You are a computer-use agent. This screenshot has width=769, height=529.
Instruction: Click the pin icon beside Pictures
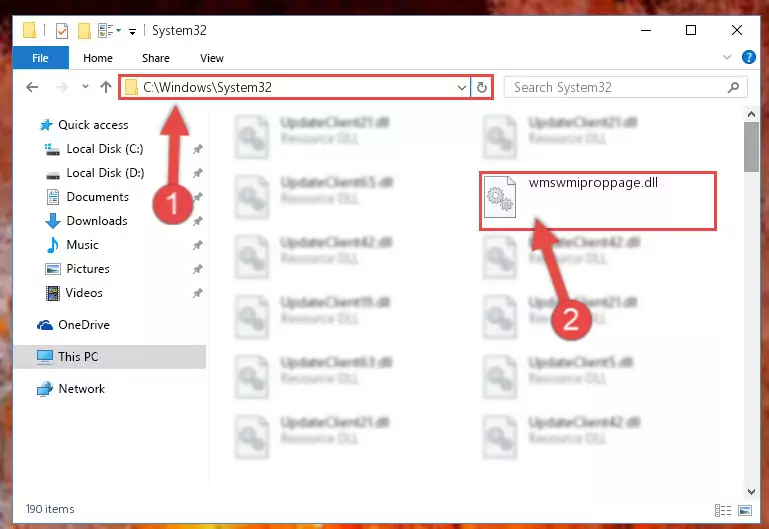tap(198, 269)
